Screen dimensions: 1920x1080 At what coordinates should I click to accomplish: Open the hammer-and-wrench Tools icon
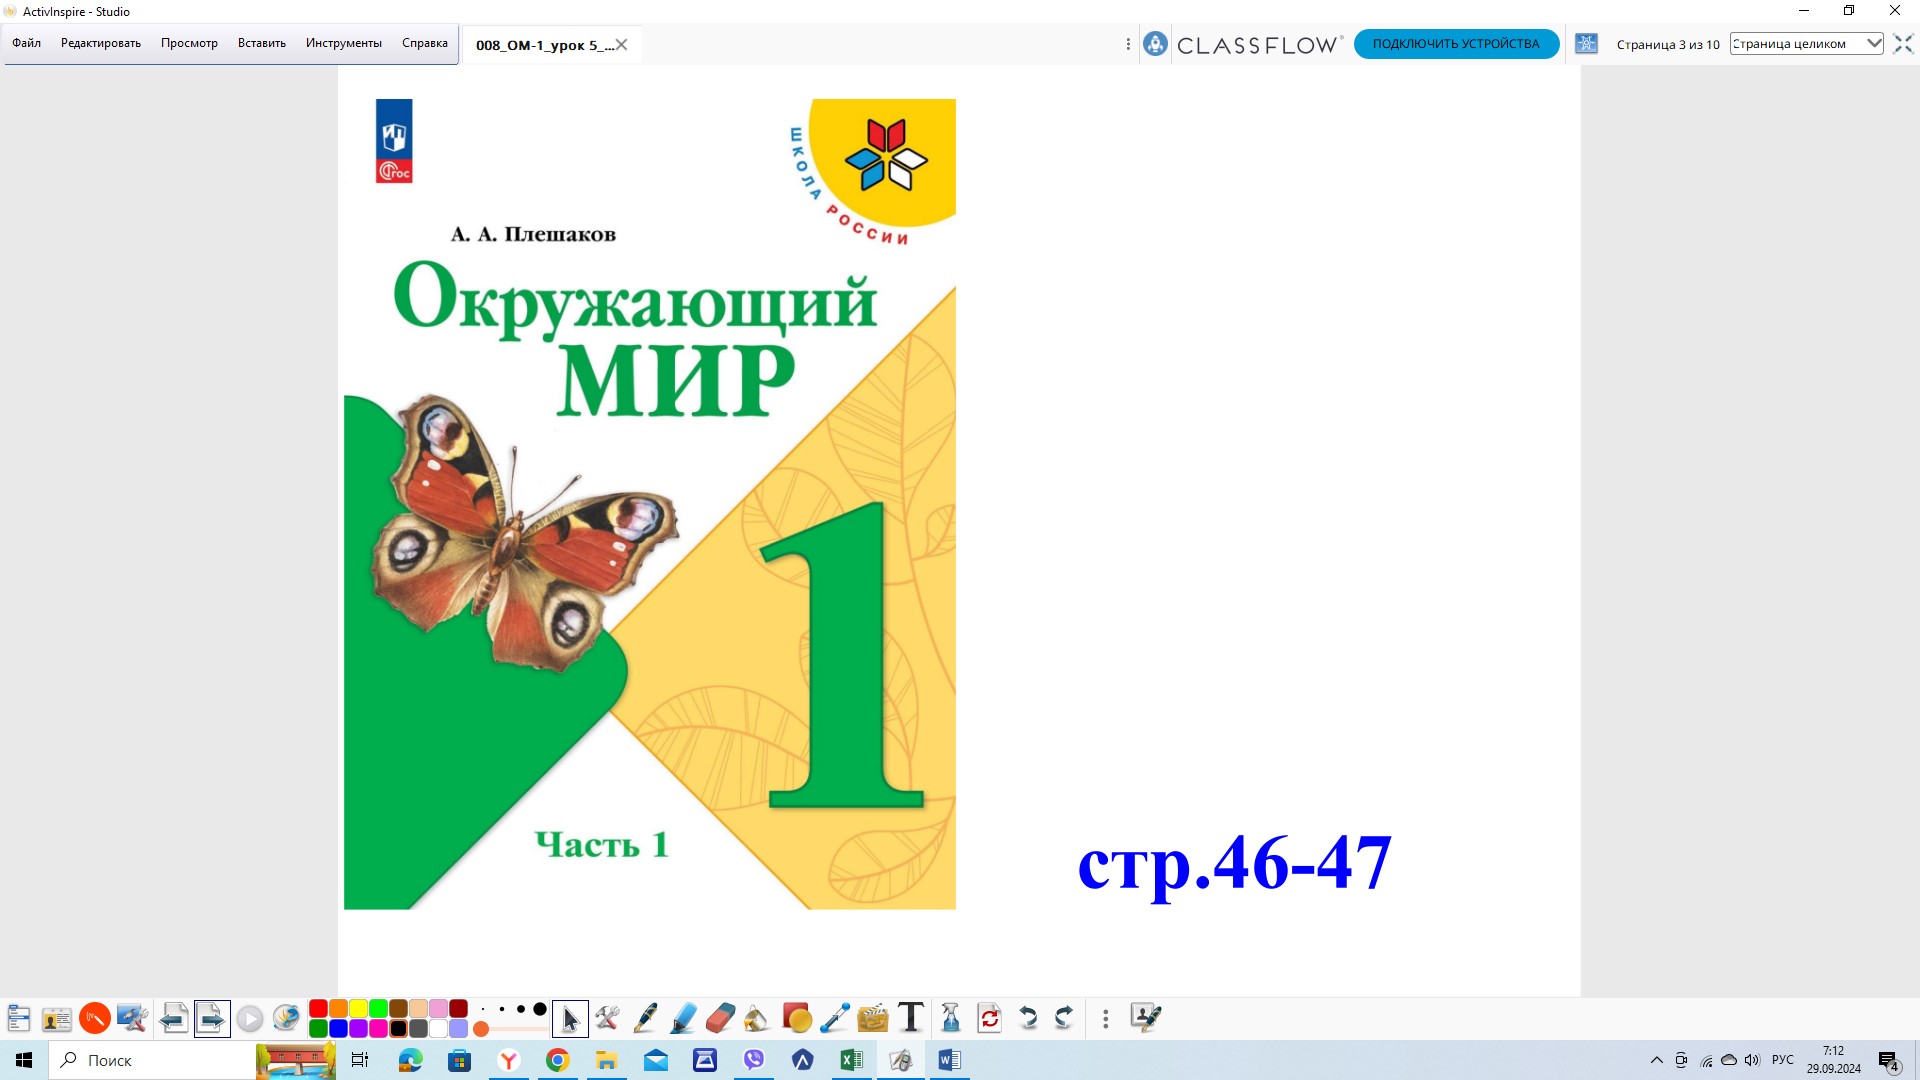(x=607, y=1019)
